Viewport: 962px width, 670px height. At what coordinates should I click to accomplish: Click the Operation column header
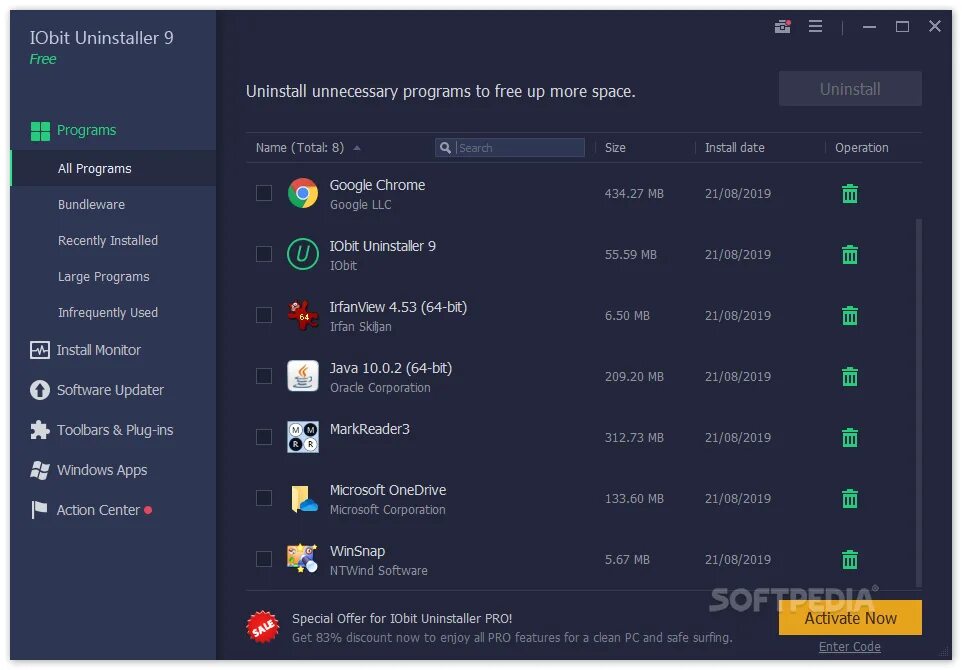coord(861,148)
